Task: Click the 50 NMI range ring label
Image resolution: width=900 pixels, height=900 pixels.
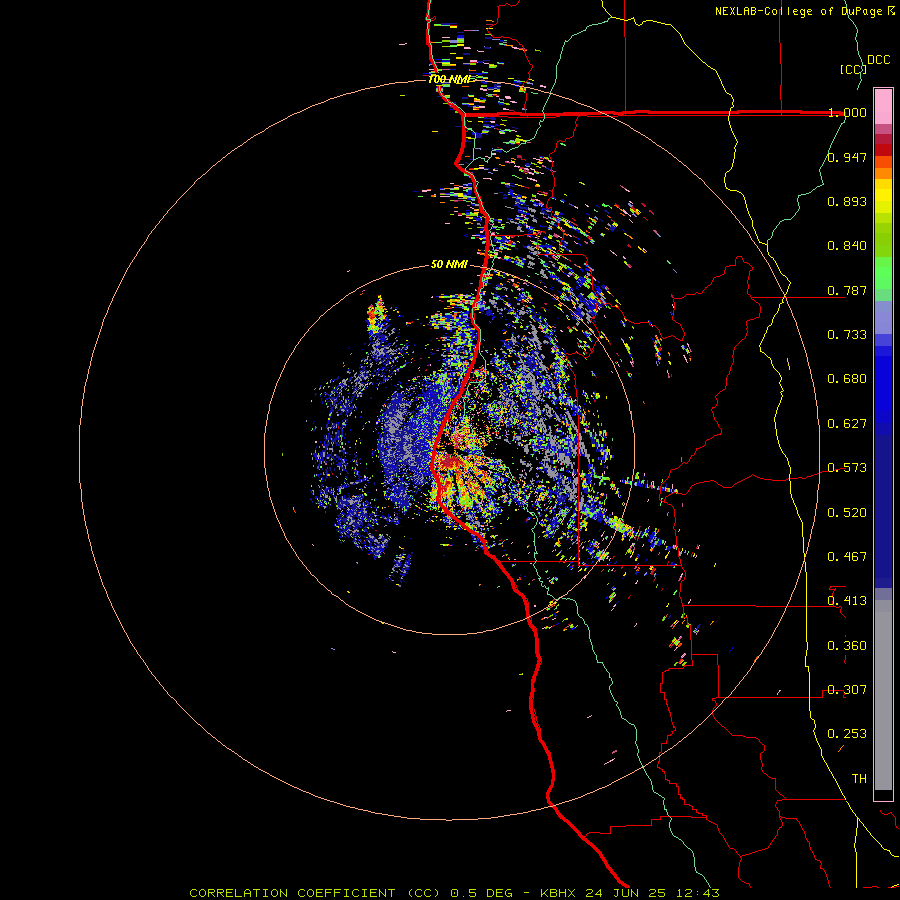Action: click(449, 265)
